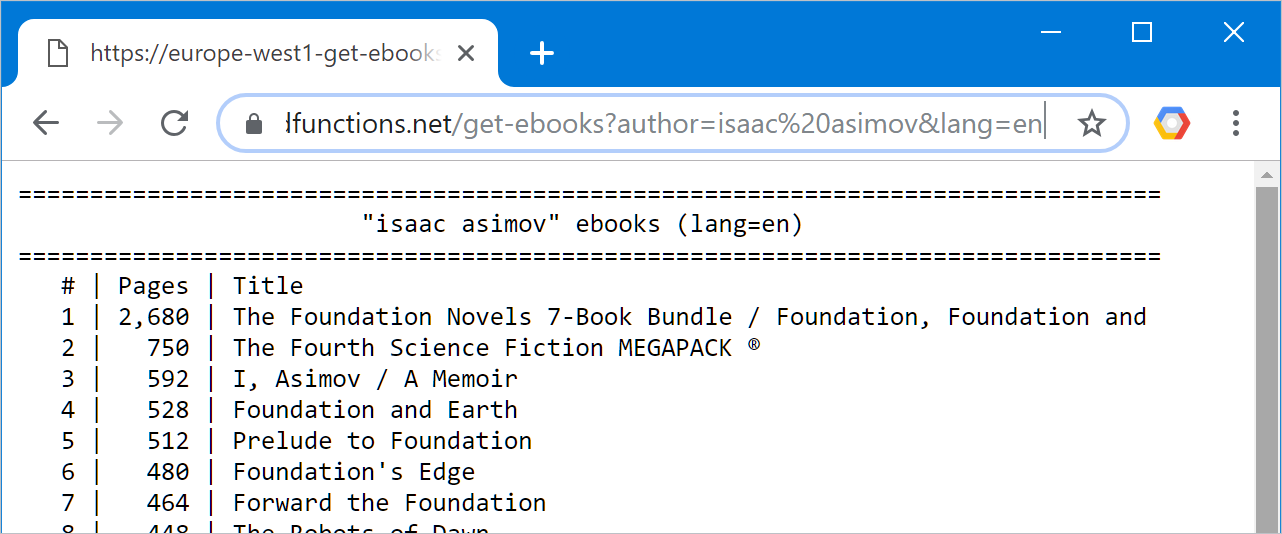Open a new tab with plus button
The width and height of the screenshot is (1282, 534).
(541, 53)
